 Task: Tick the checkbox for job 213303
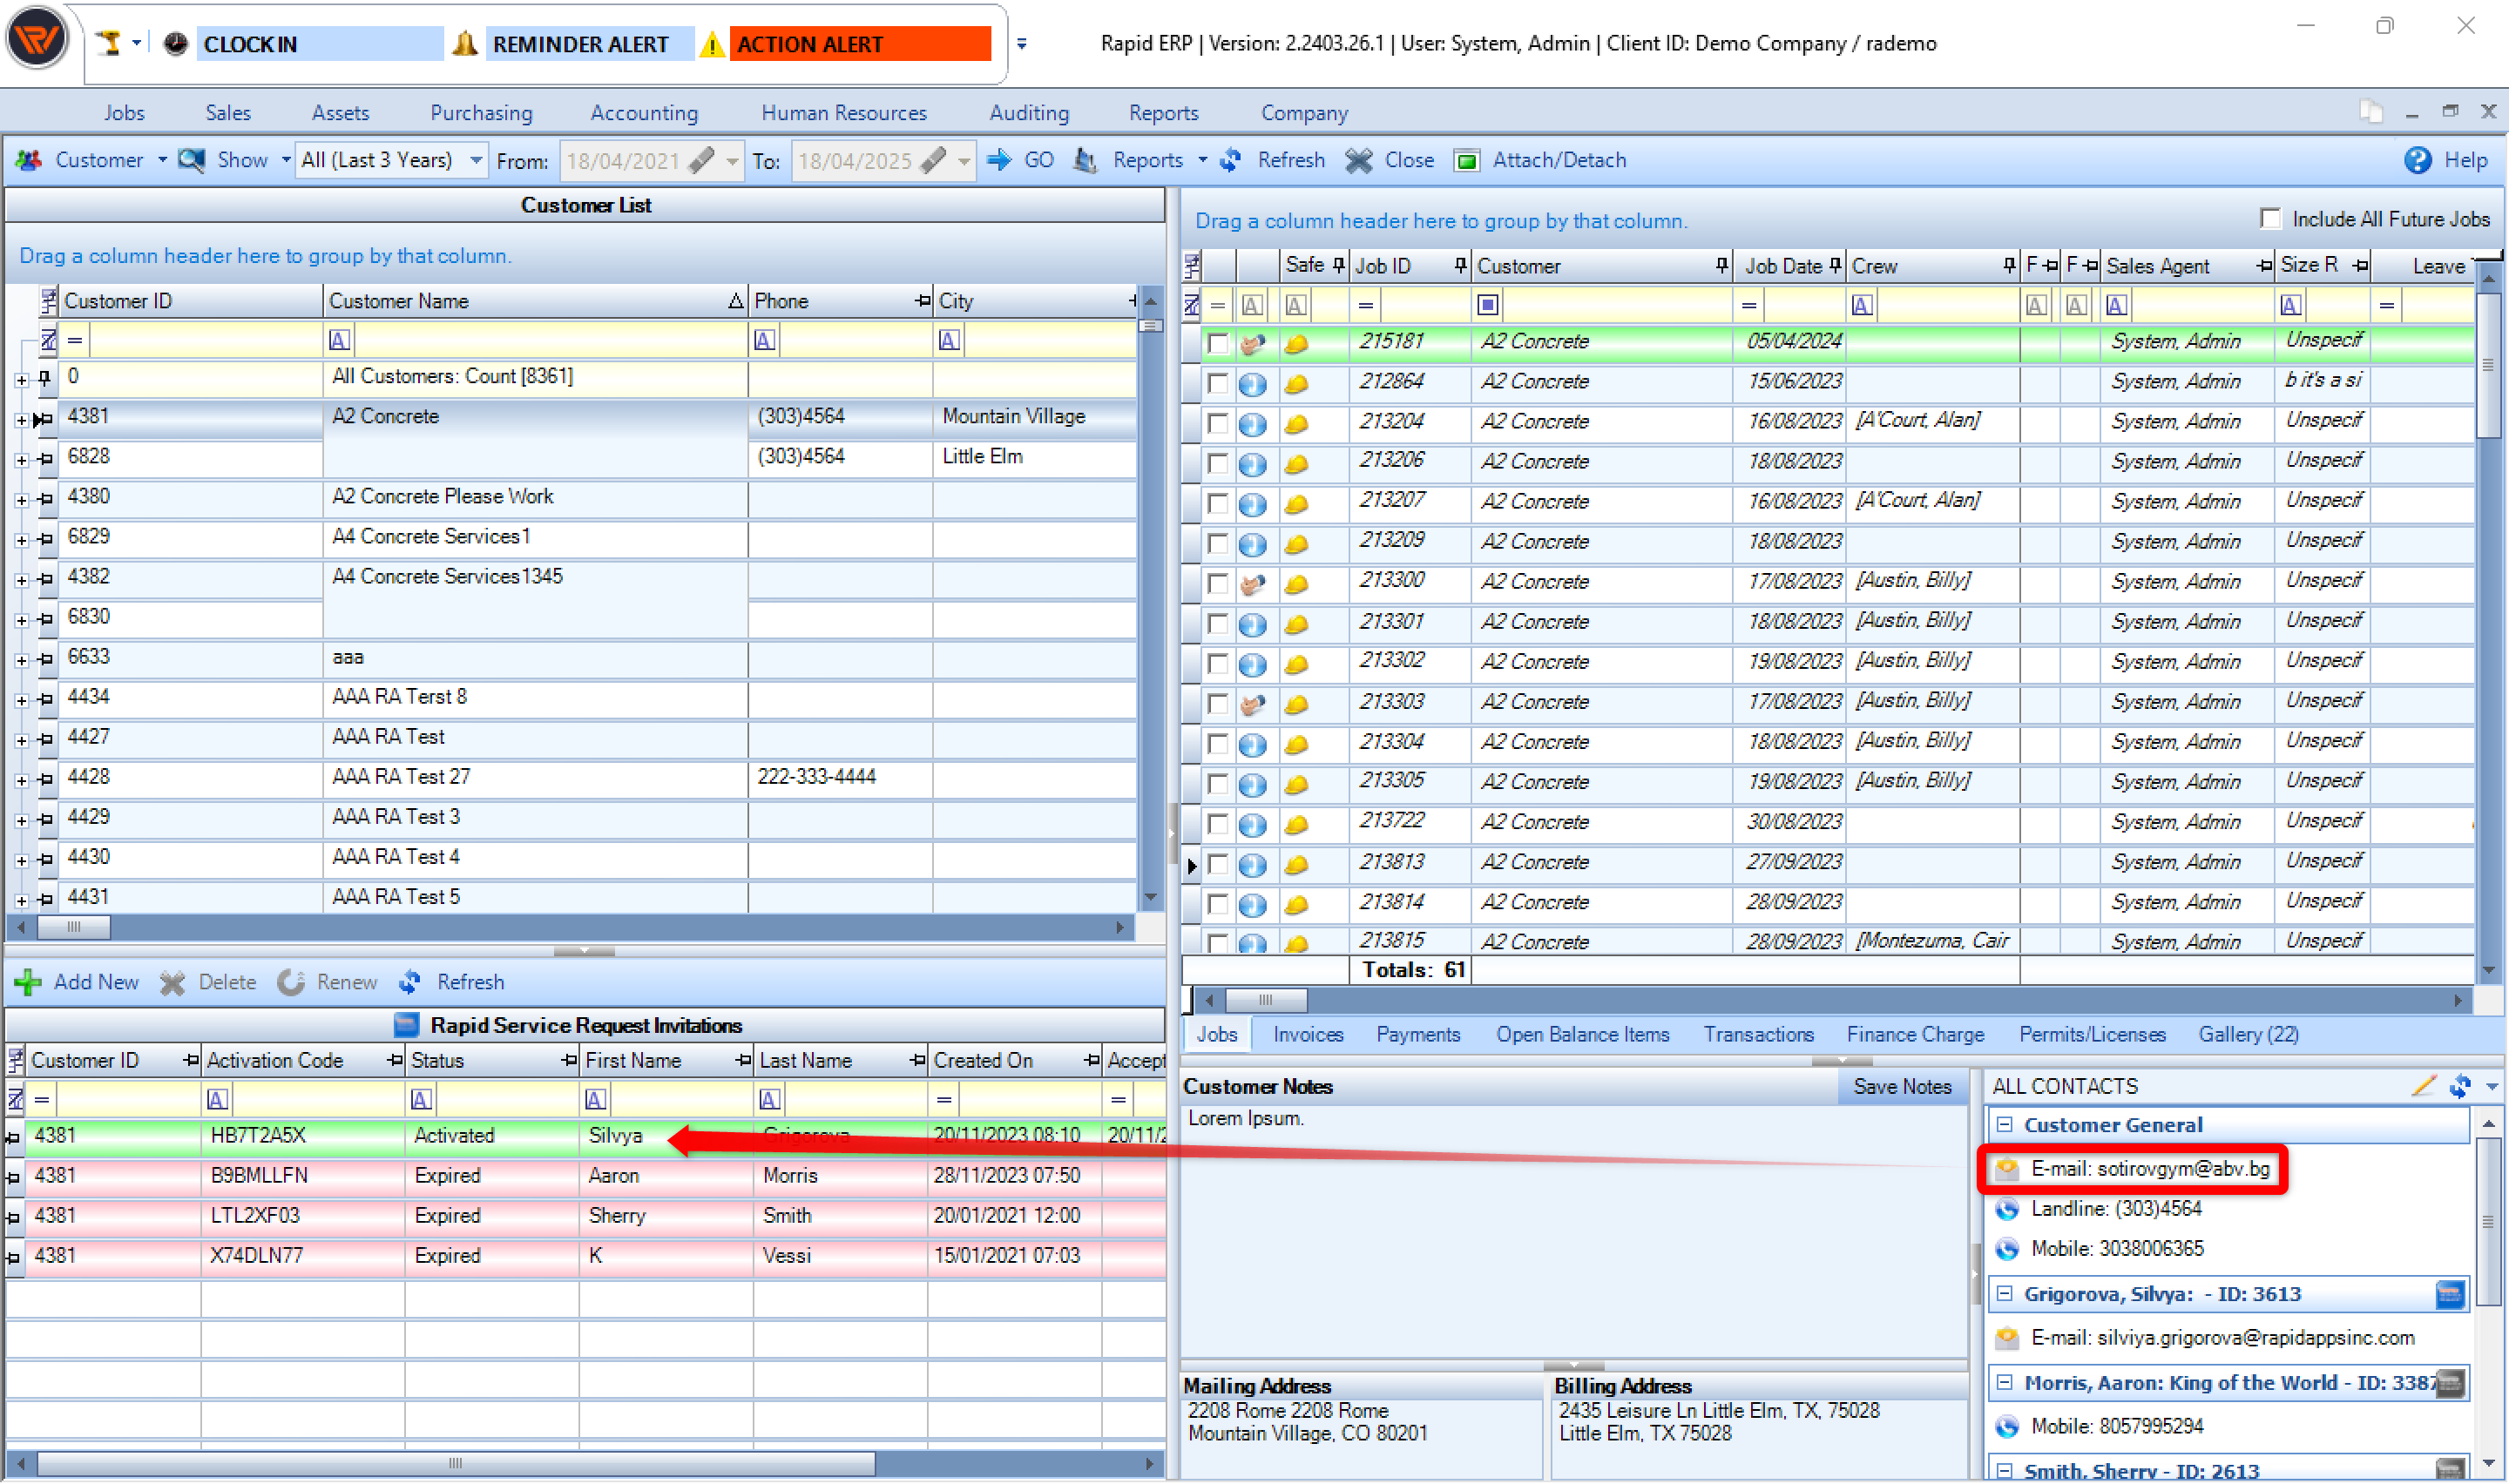point(1217,703)
